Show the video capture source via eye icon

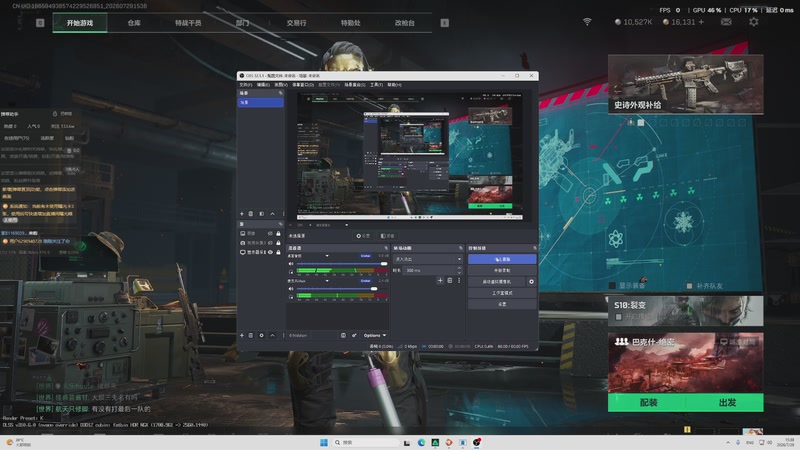(x=270, y=243)
